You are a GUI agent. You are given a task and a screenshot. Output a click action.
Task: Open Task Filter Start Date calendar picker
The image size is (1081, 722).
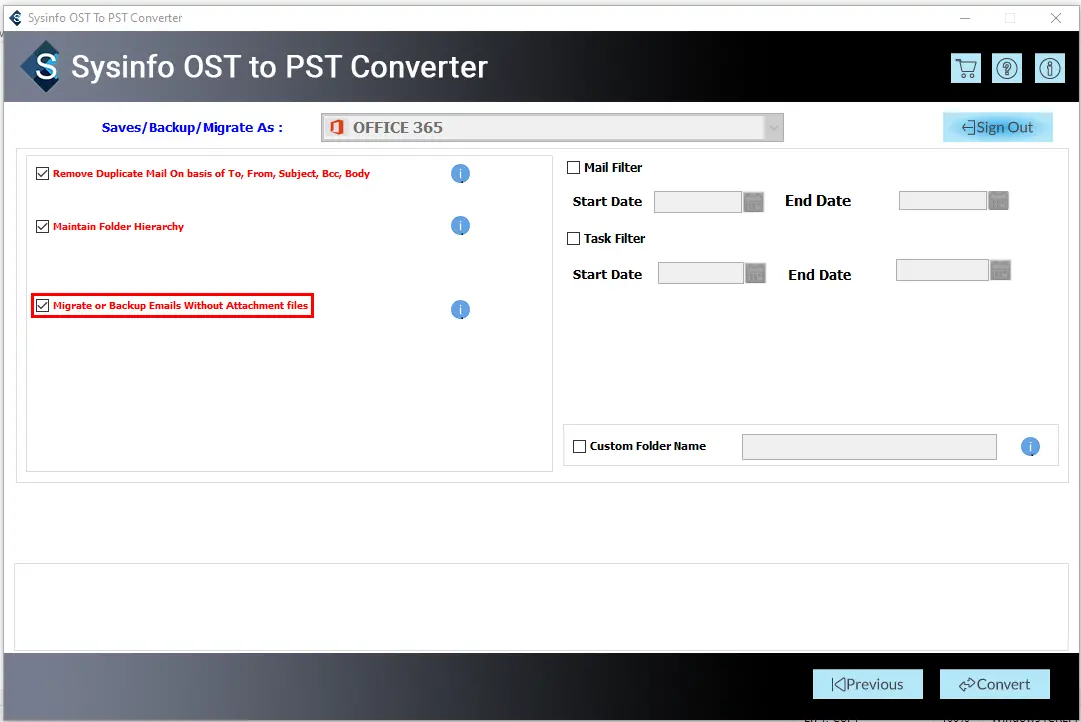(756, 273)
